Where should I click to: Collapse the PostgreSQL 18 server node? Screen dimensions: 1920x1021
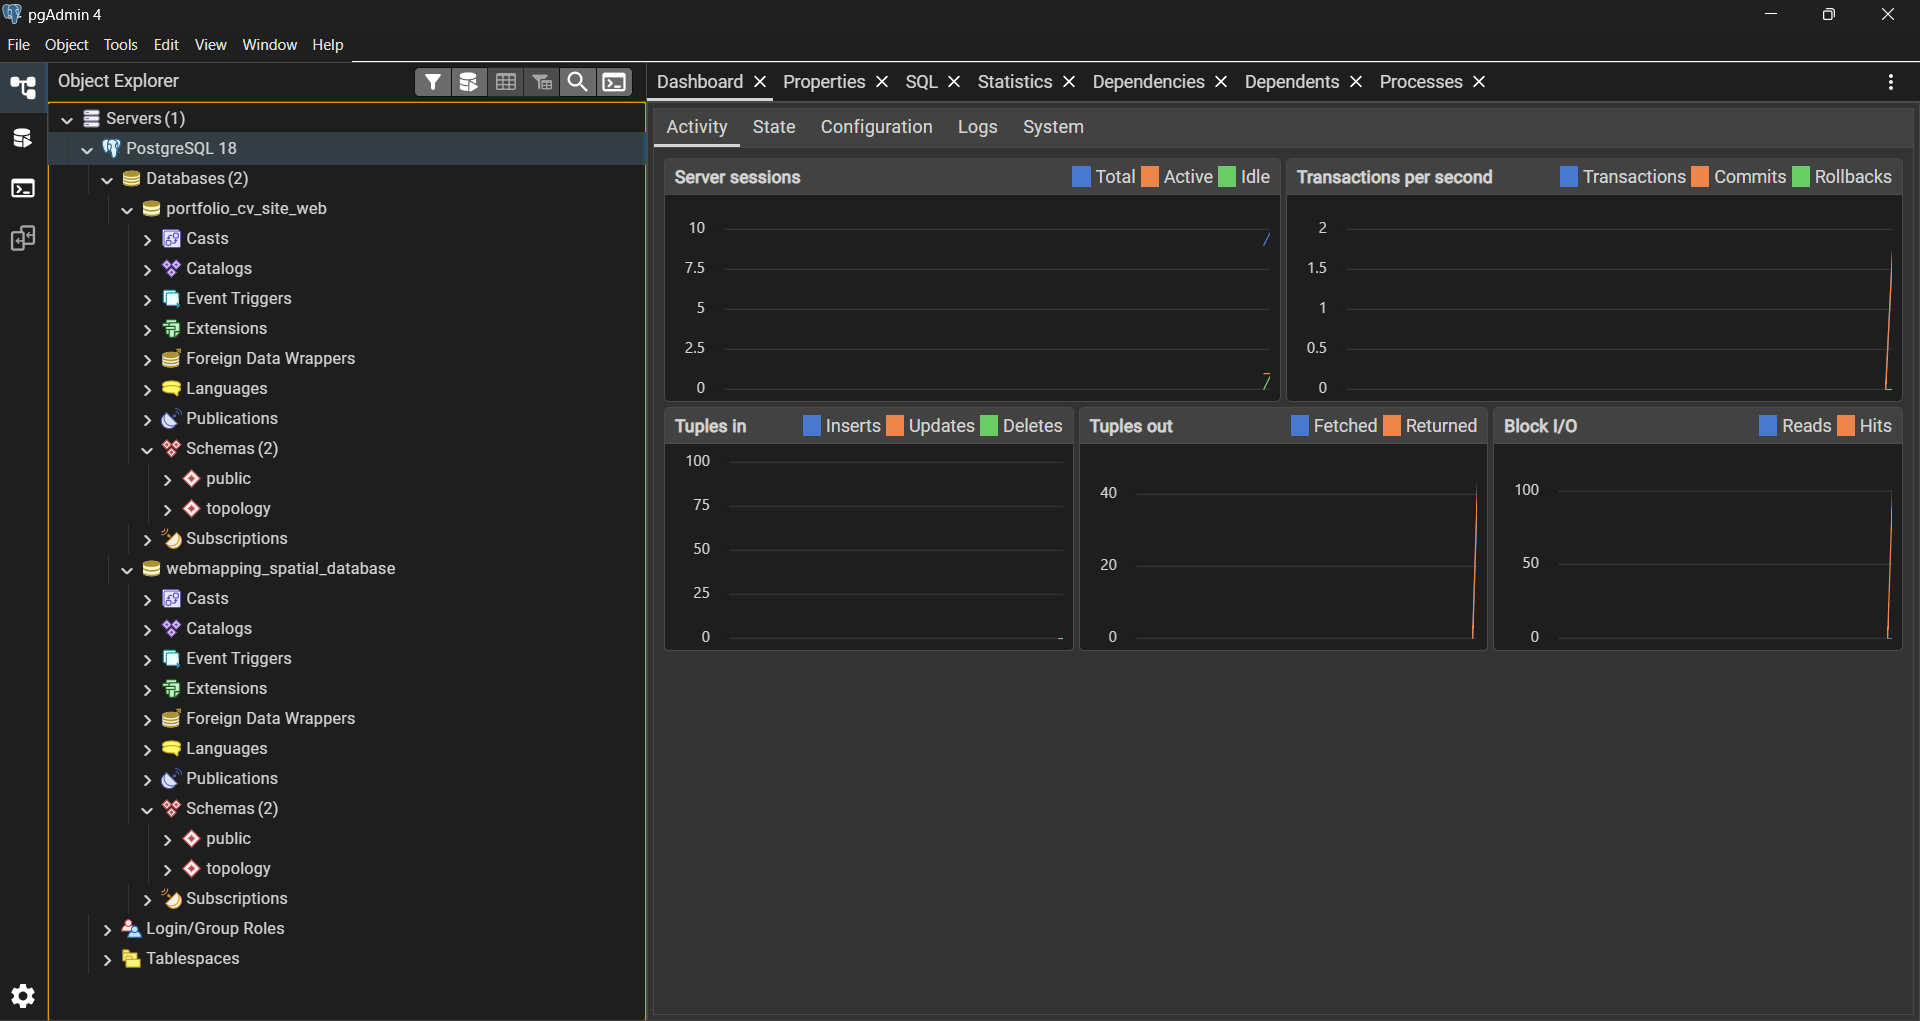(x=87, y=149)
